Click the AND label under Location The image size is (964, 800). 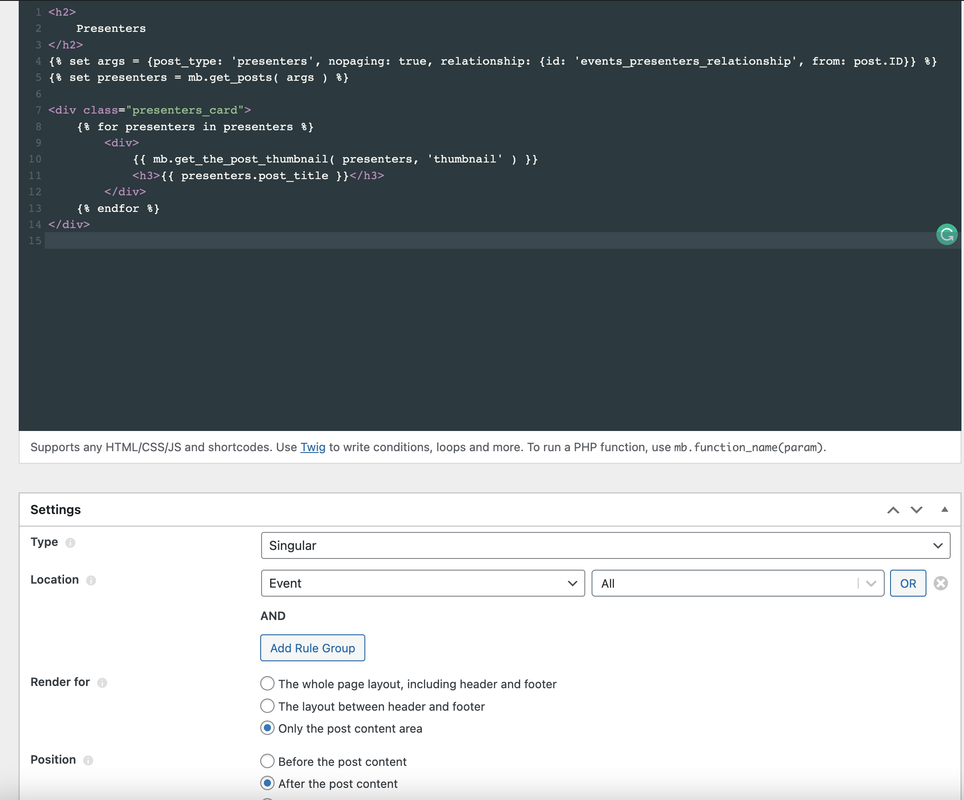pos(273,616)
